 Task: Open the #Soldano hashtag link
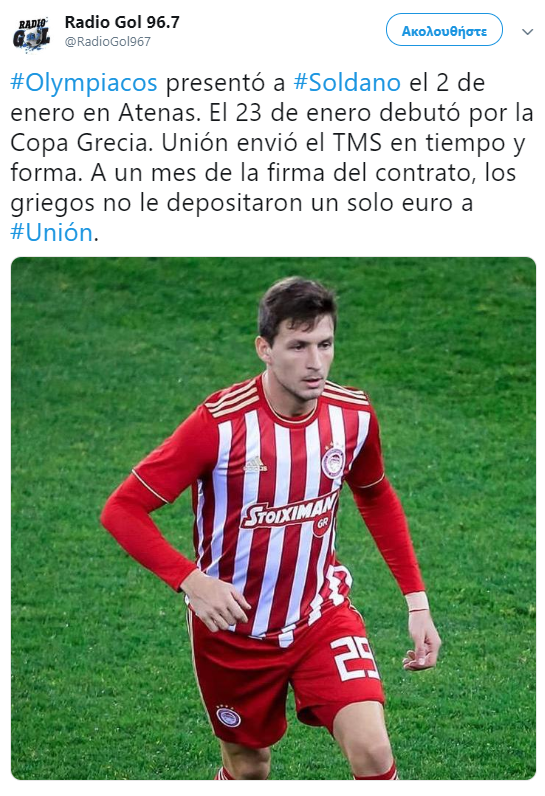click(x=348, y=83)
